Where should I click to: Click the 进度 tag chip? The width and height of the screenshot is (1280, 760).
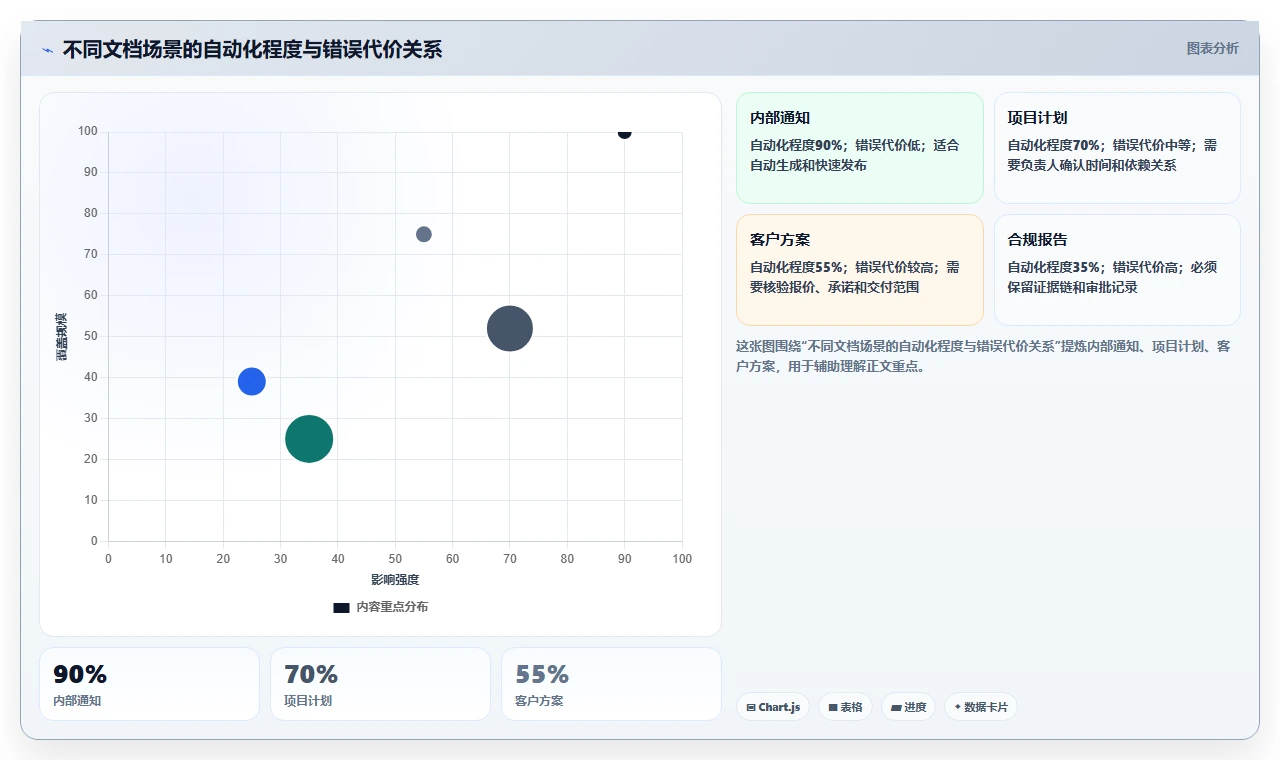[908, 707]
